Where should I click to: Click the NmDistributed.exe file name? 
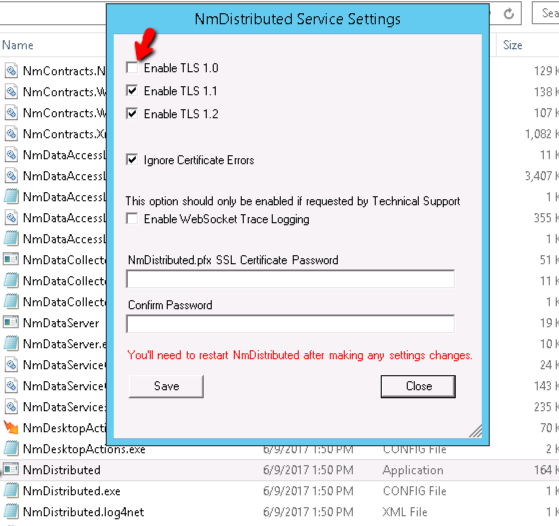pos(72,491)
